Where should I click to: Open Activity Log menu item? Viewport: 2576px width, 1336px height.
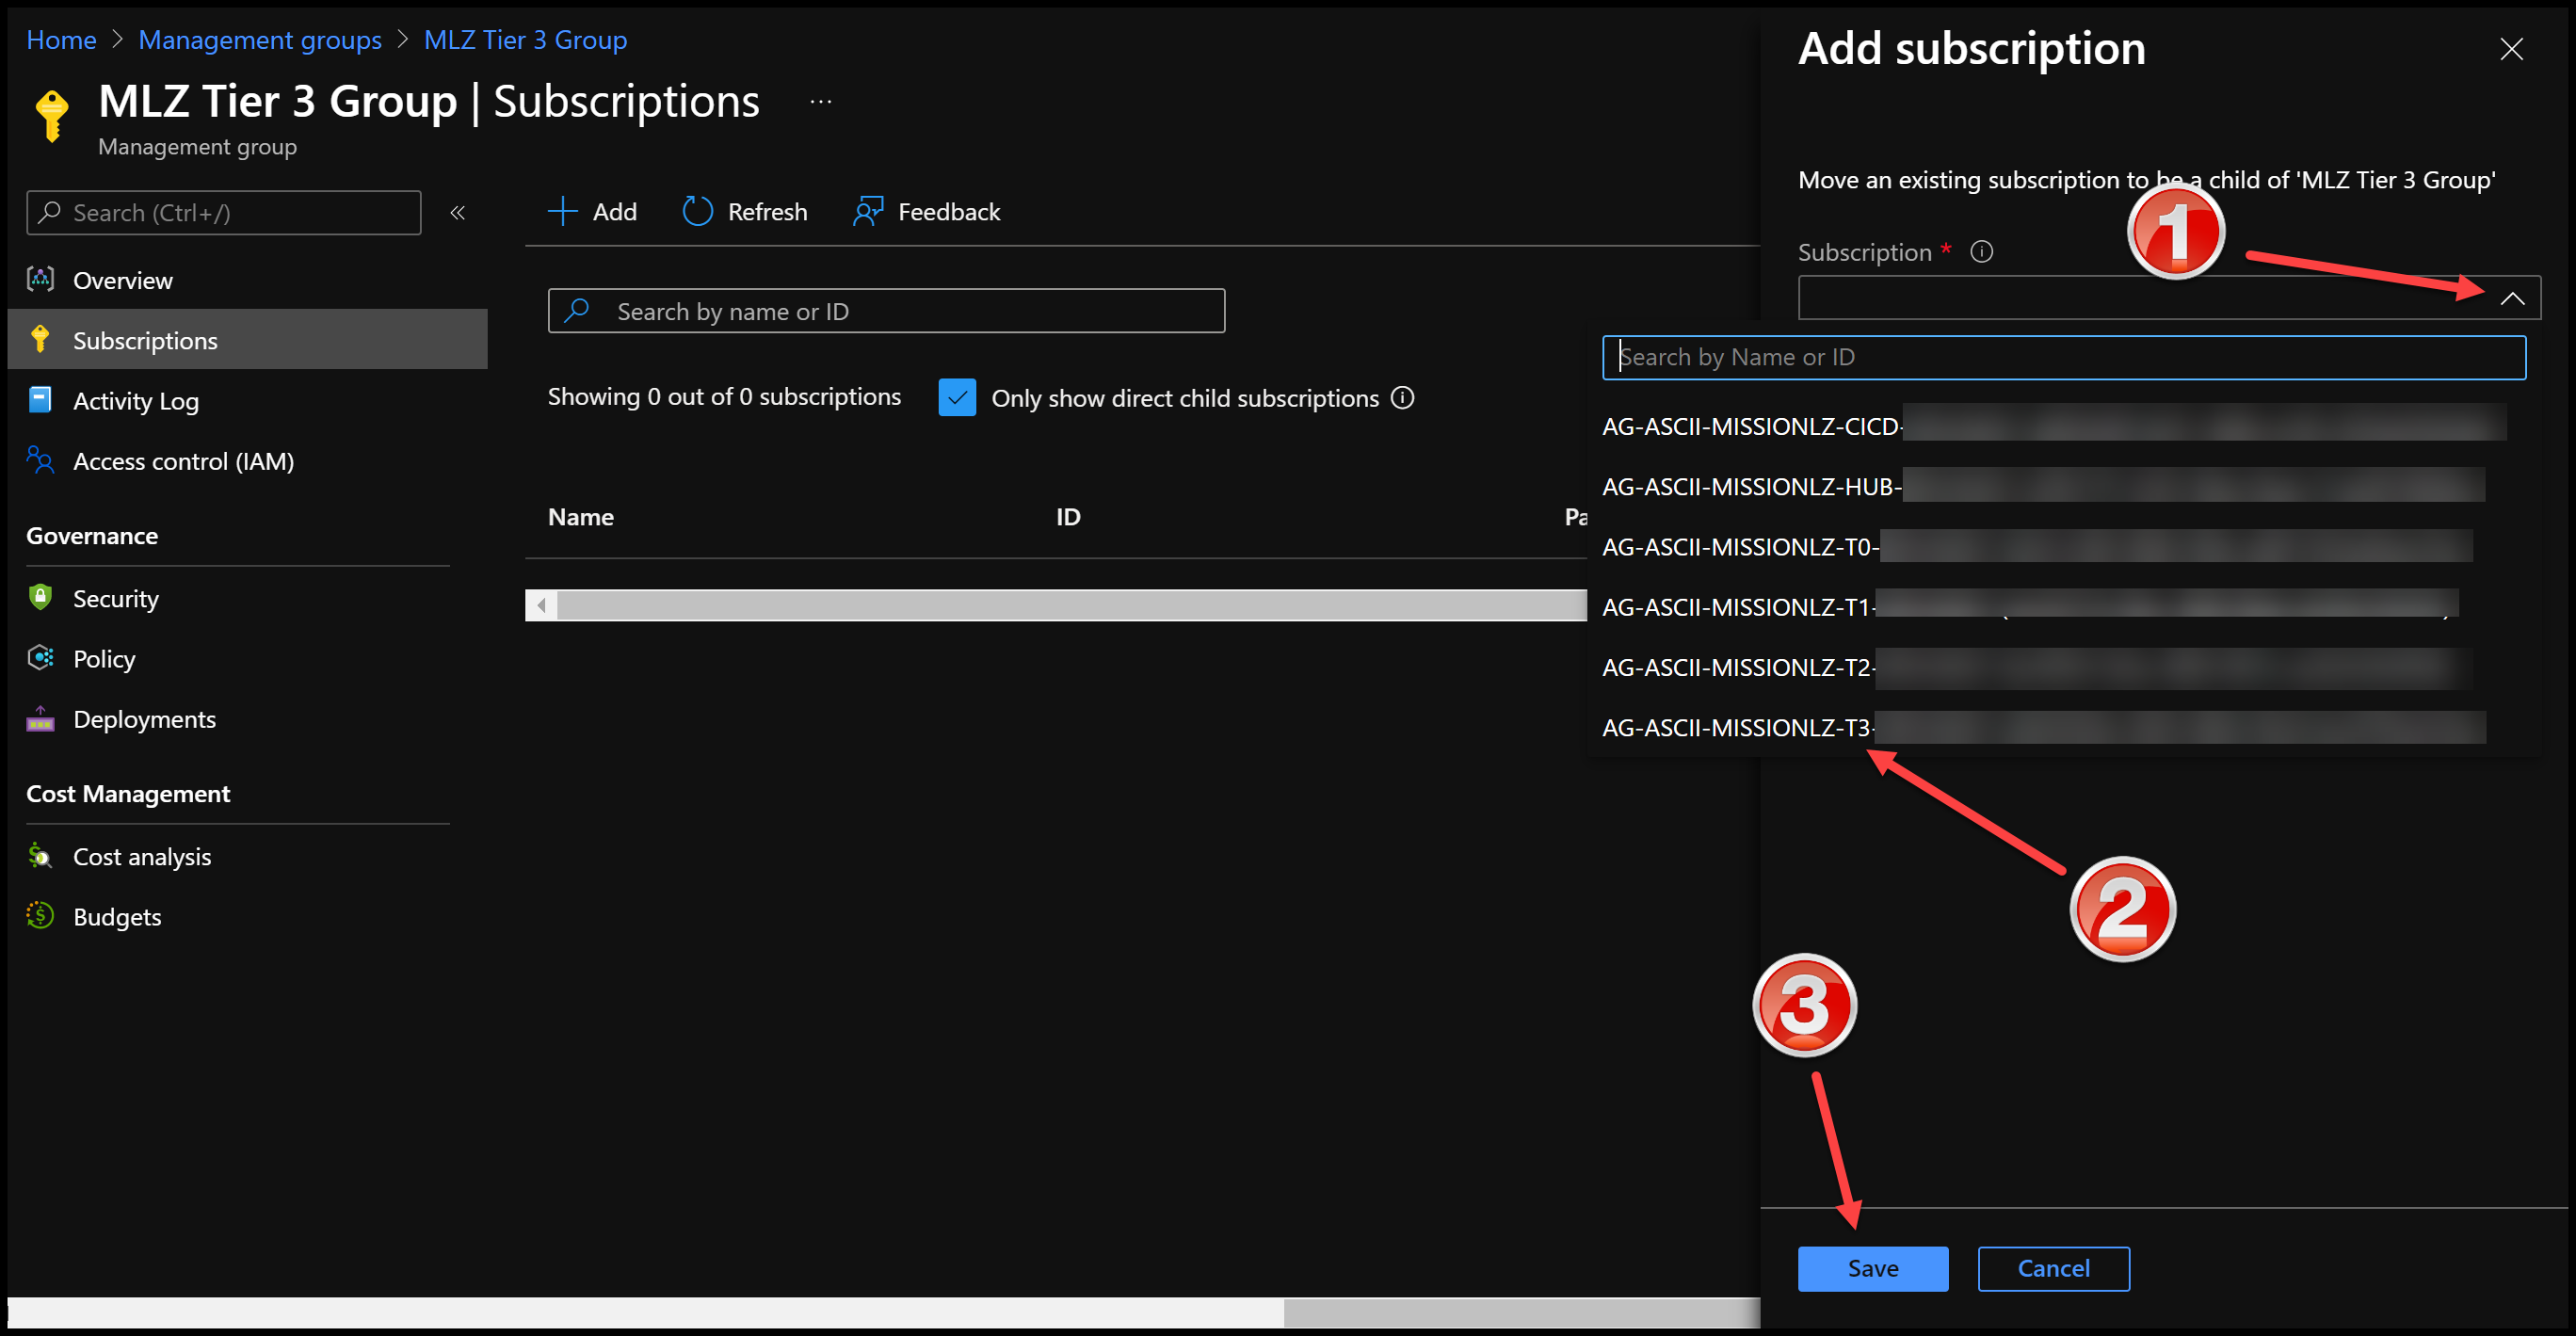click(247, 400)
